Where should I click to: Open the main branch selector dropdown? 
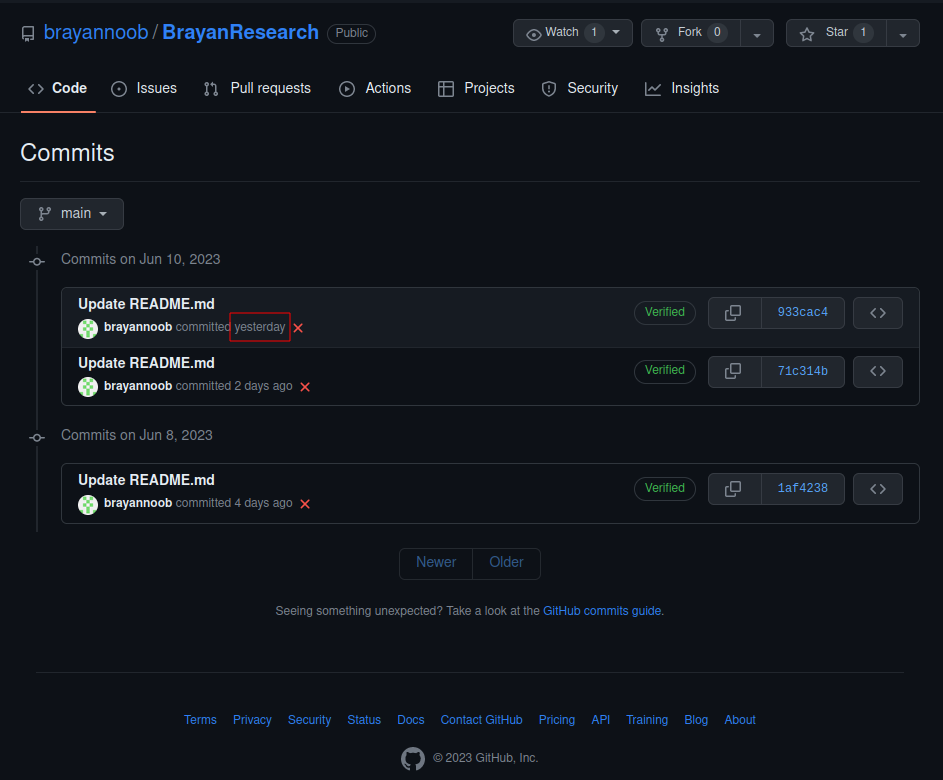pyautogui.click(x=72, y=213)
